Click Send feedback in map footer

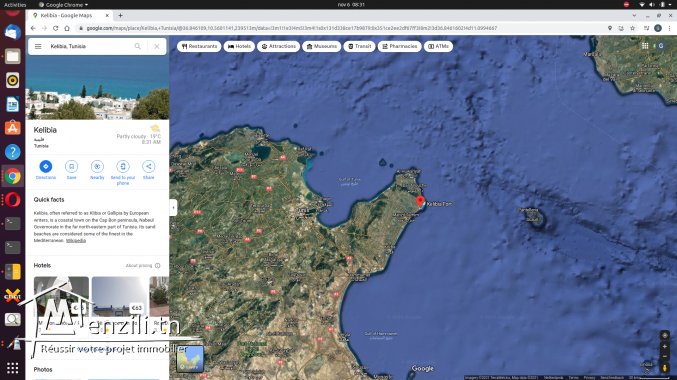(611, 377)
